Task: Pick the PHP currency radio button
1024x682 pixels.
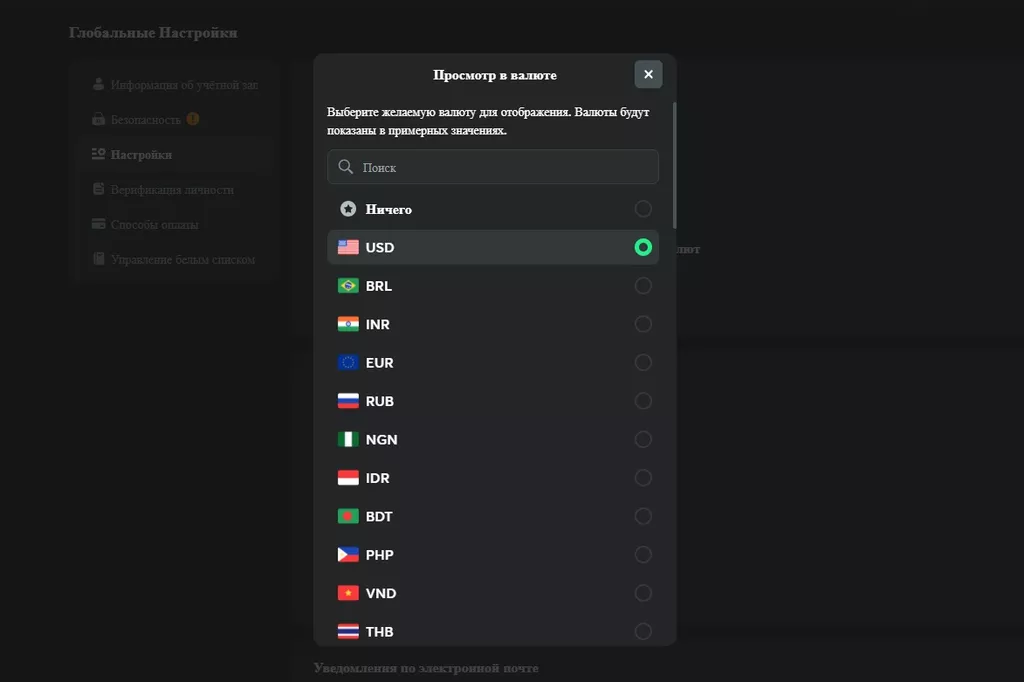Action: (643, 555)
